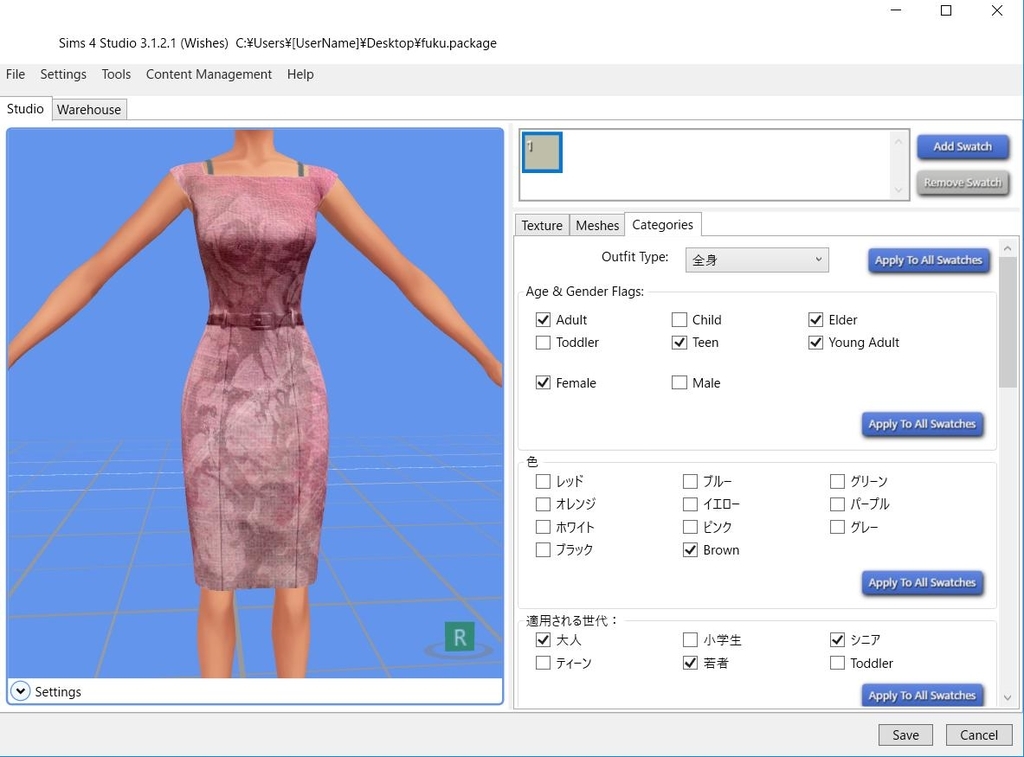Click the categories panel scrollbar thumb

click(x=1007, y=322)
